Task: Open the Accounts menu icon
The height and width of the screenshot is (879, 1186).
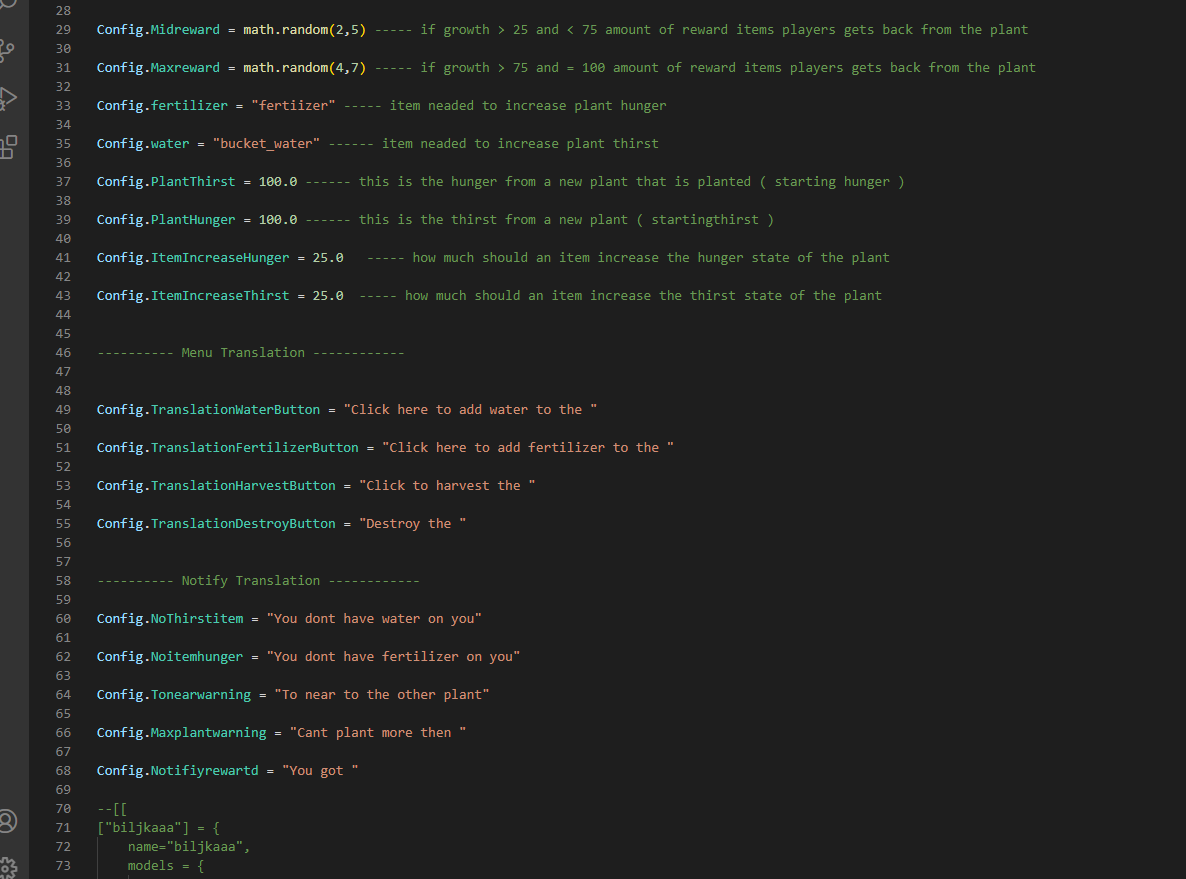Action: pos(8,821)
